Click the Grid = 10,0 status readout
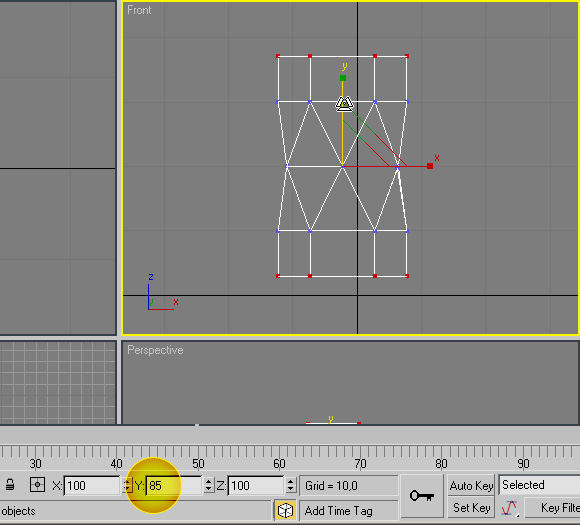The width and height of the screenshot is (580, 525). coord(348,485)
